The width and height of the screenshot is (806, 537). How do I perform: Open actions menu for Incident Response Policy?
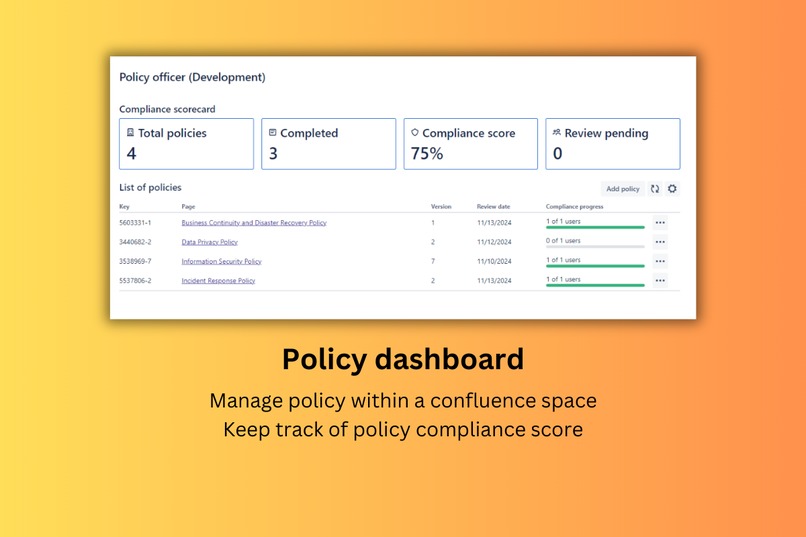pos(660,281)
